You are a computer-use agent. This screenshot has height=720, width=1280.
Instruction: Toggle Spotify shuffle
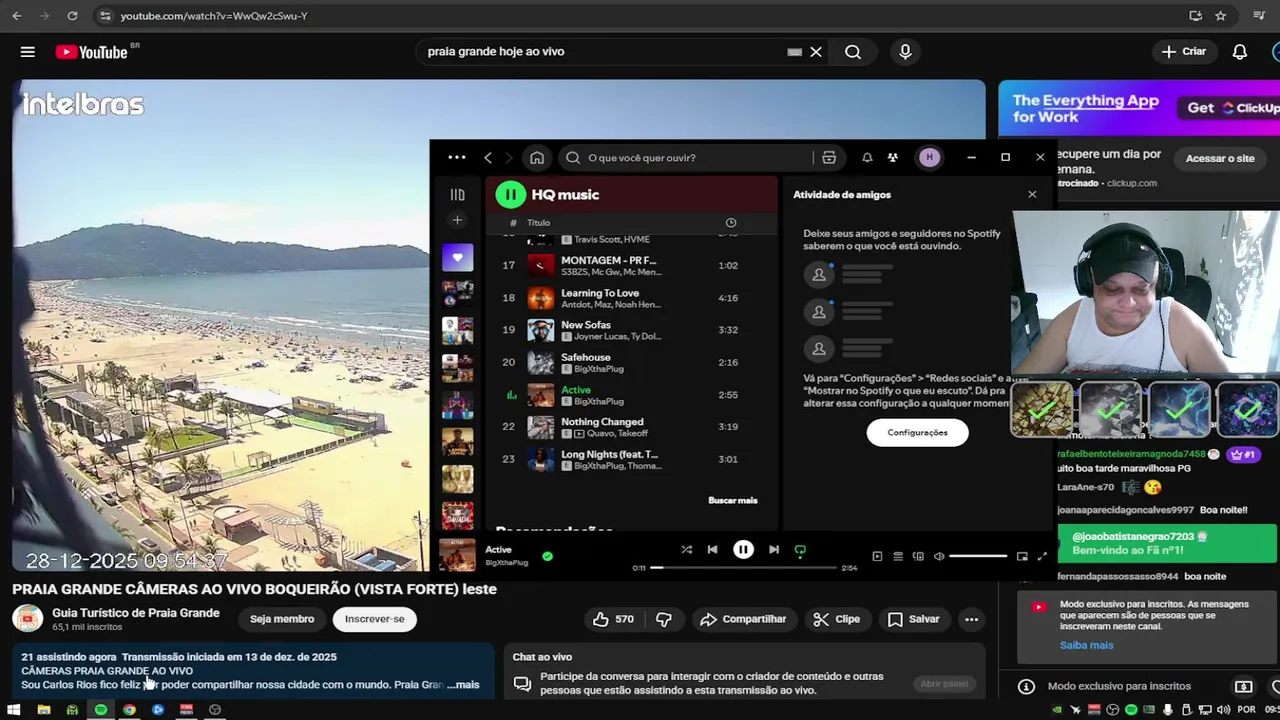tap(686, 550)
